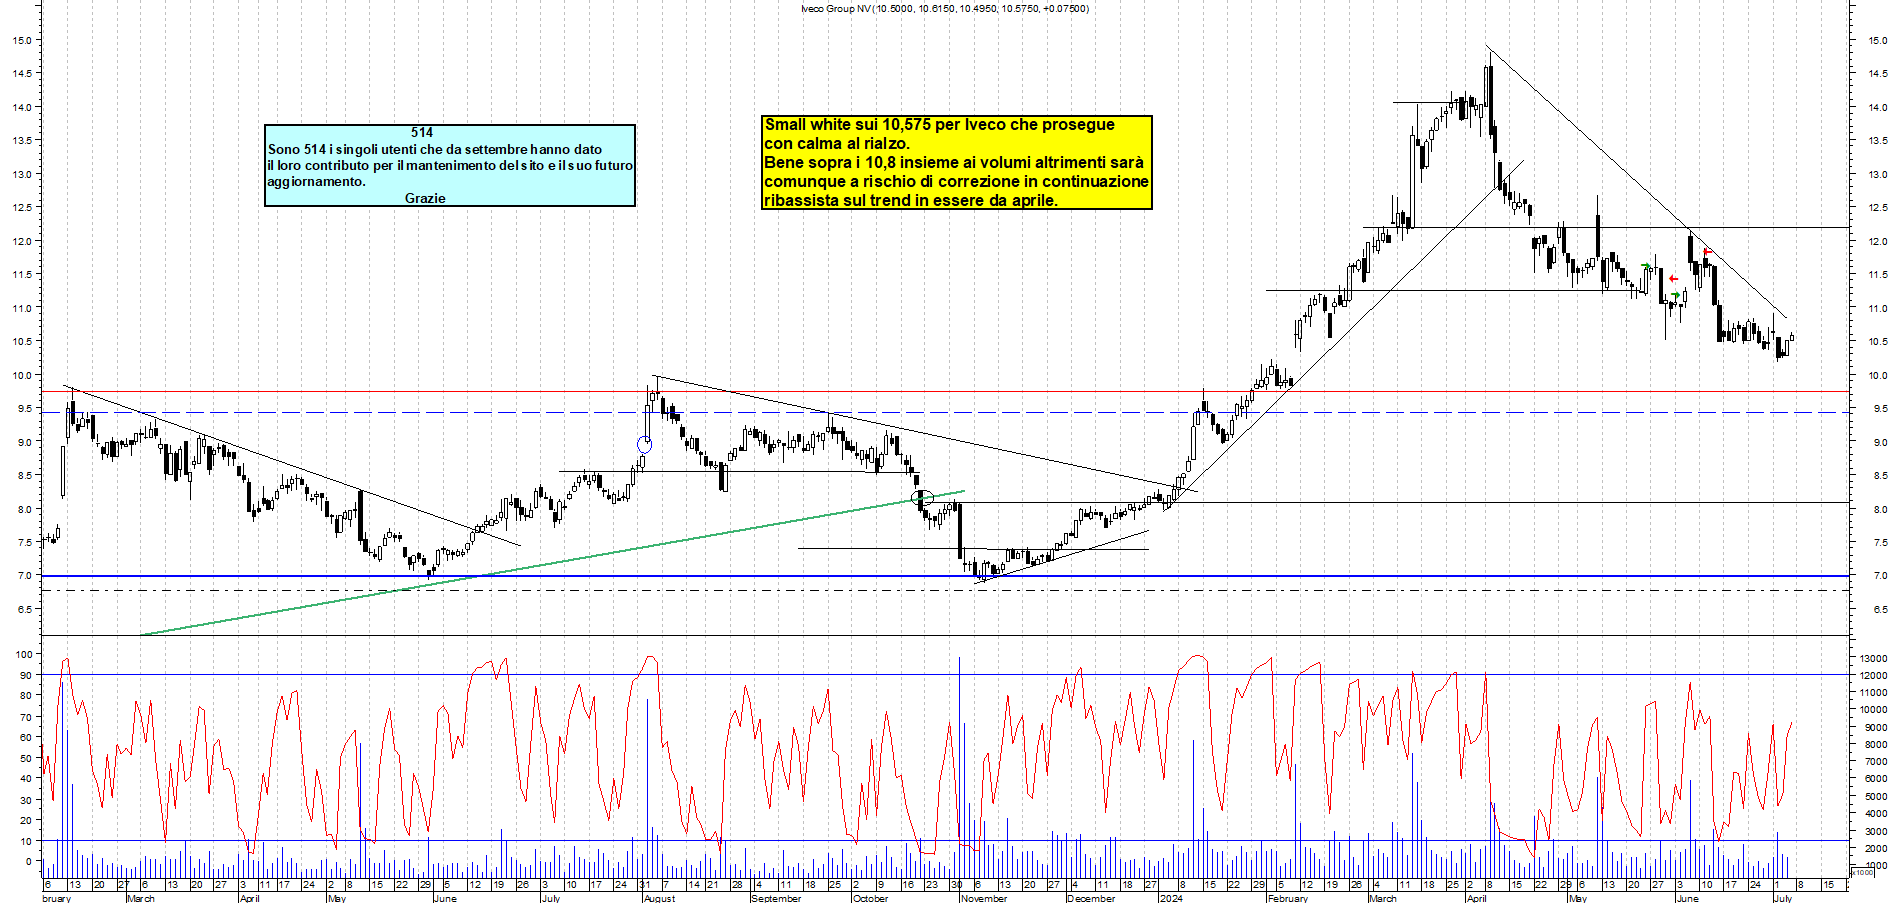
Task: Click the '9000' volume scale label
Action: pos(1876,728)
